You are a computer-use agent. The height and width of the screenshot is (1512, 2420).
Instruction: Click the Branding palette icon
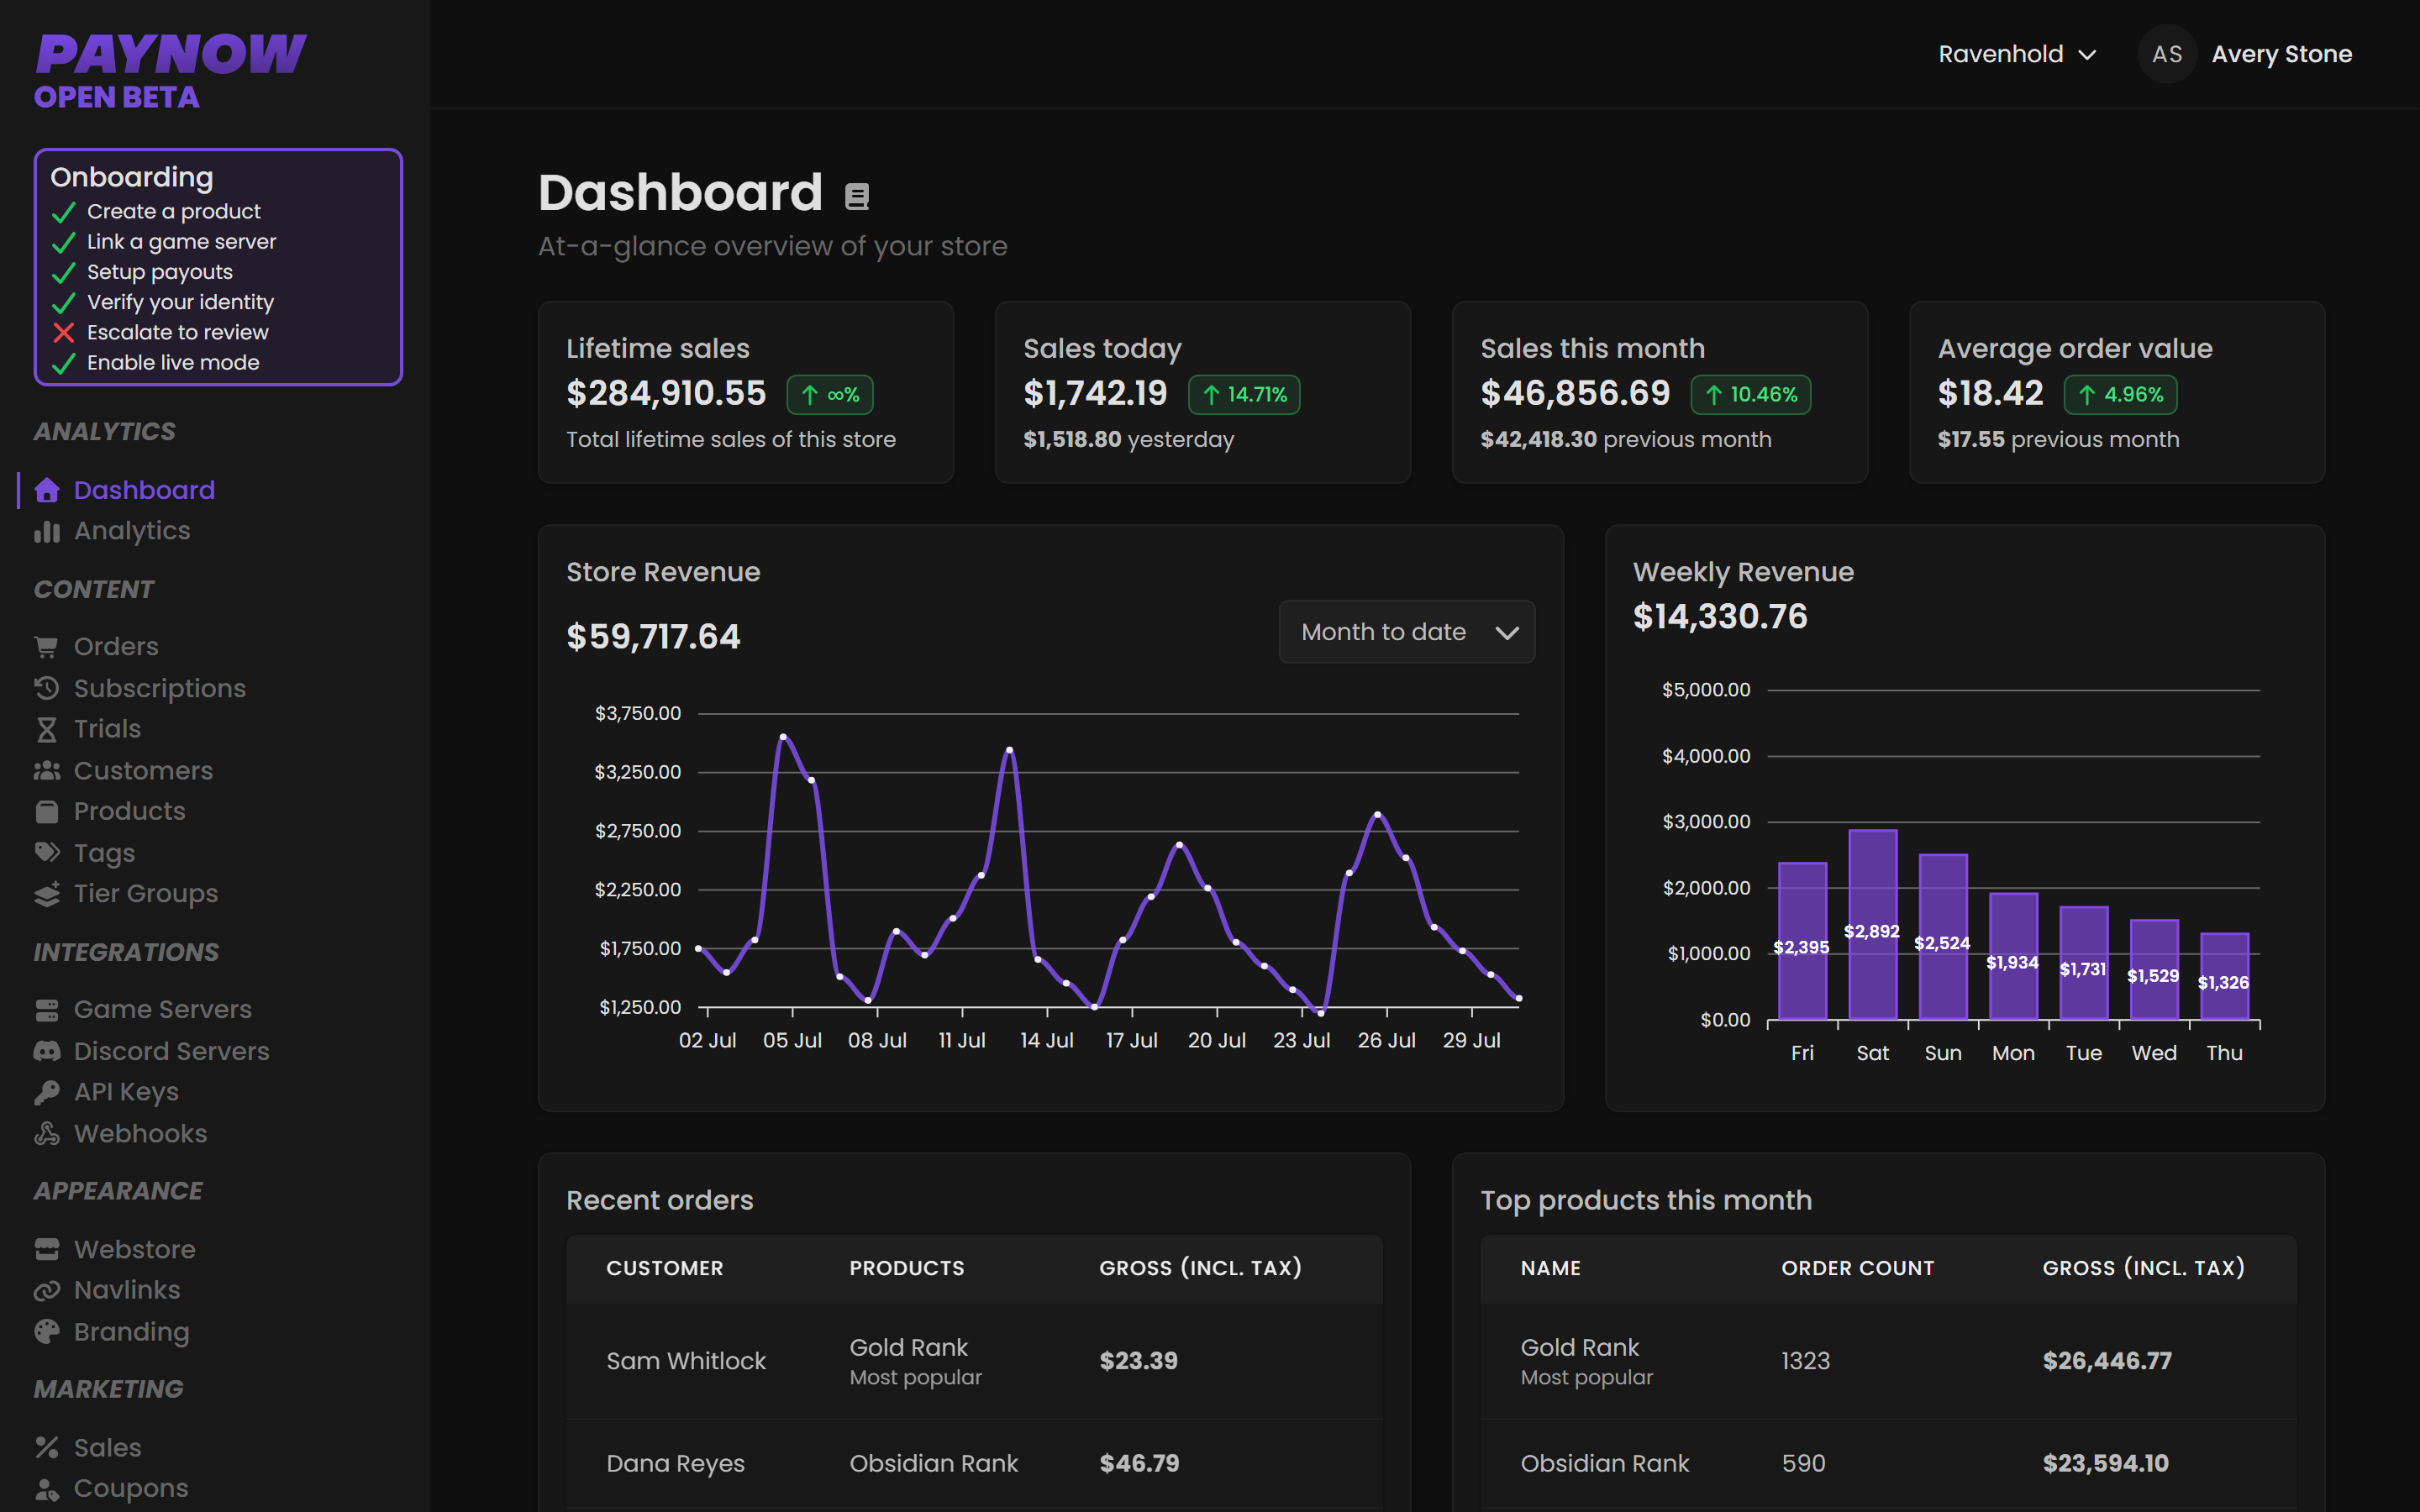pos(46,1331)
